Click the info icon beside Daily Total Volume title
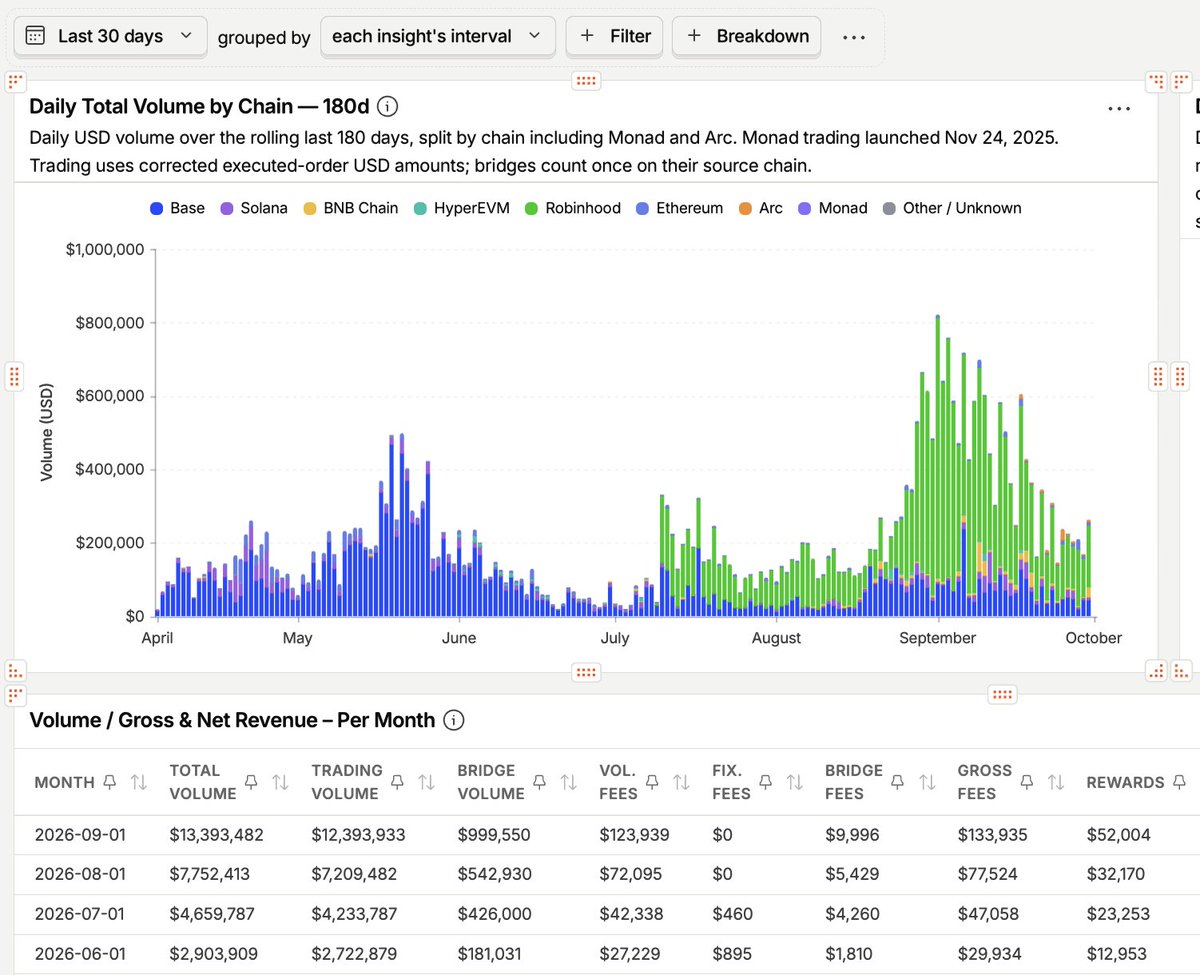Viewport: 1200px width, 975px height. 388,106
